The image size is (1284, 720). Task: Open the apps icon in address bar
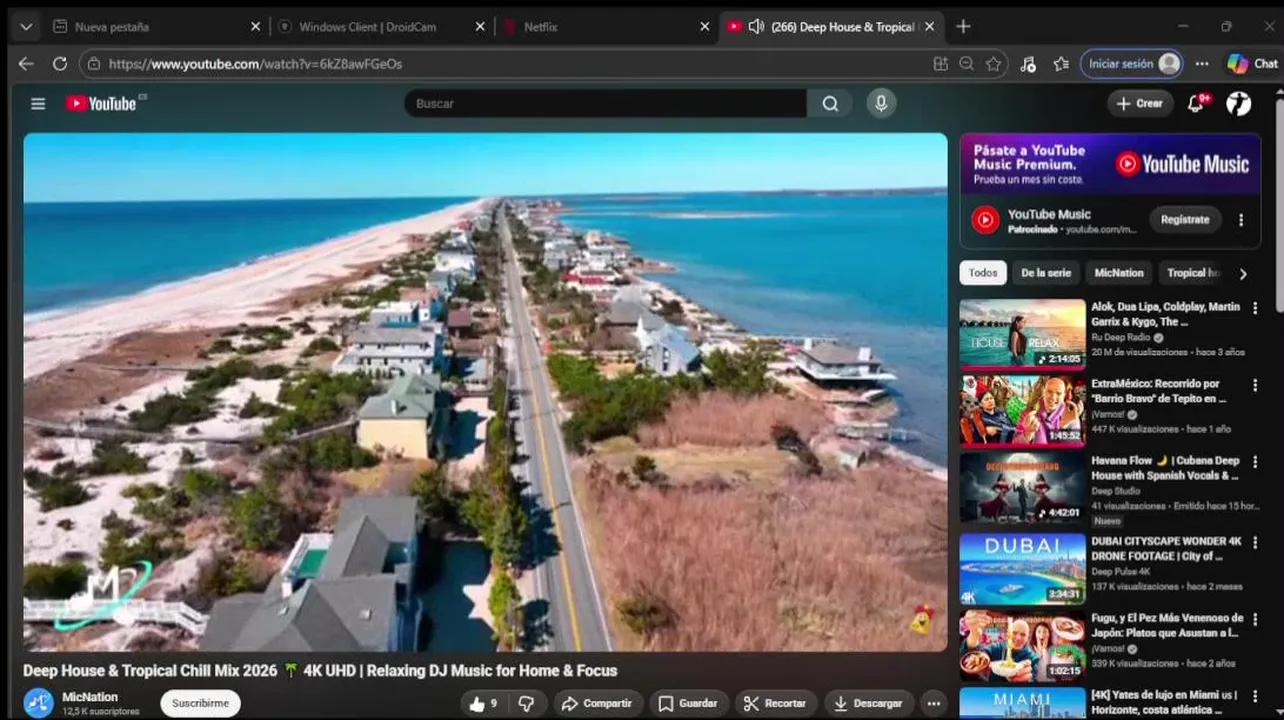[940, 63]
